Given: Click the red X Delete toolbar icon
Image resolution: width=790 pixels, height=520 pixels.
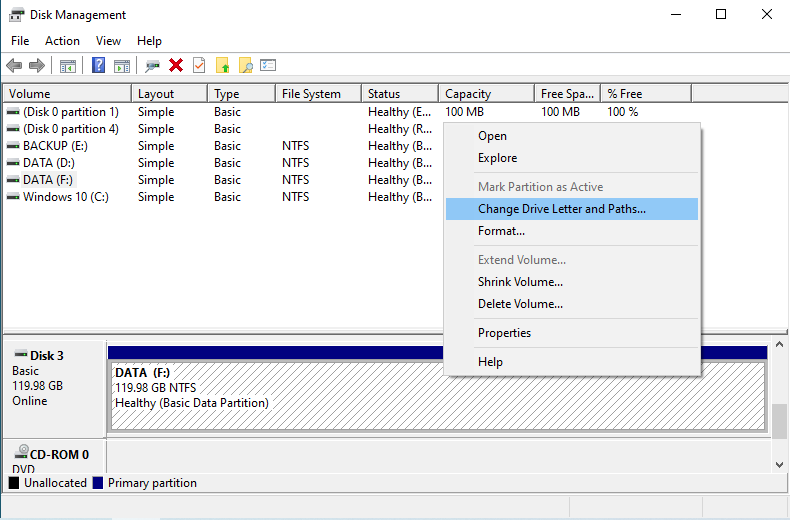Looking at the screenshot, I should (176, 65).
